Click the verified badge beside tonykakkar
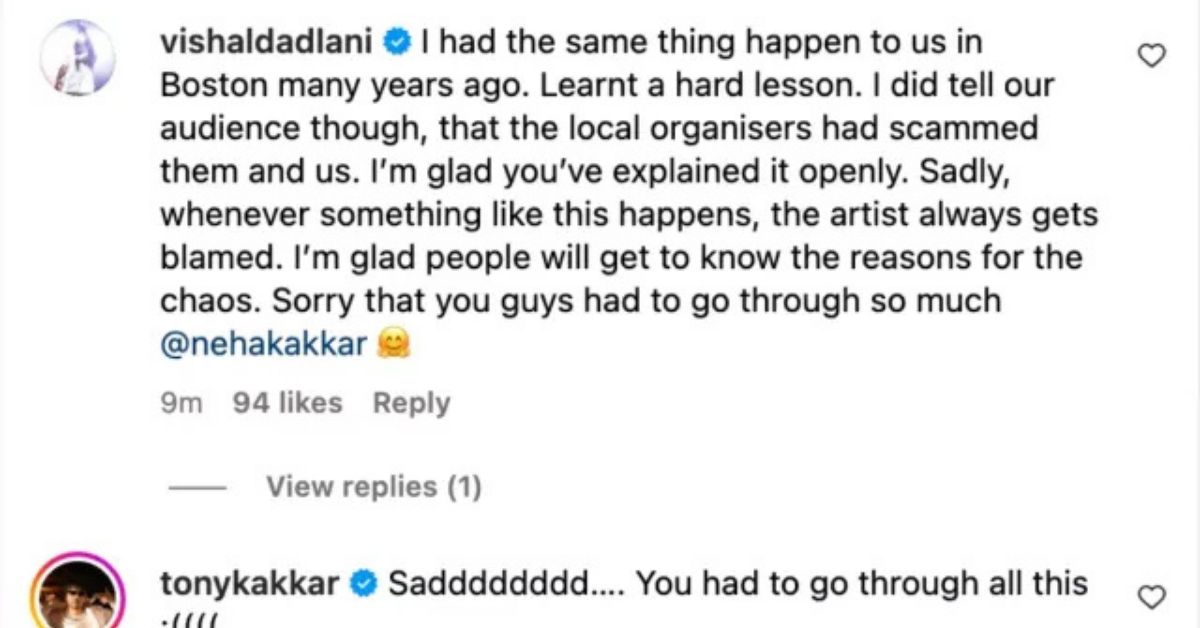The image size is (1200, 628). (x=363, y=582)
